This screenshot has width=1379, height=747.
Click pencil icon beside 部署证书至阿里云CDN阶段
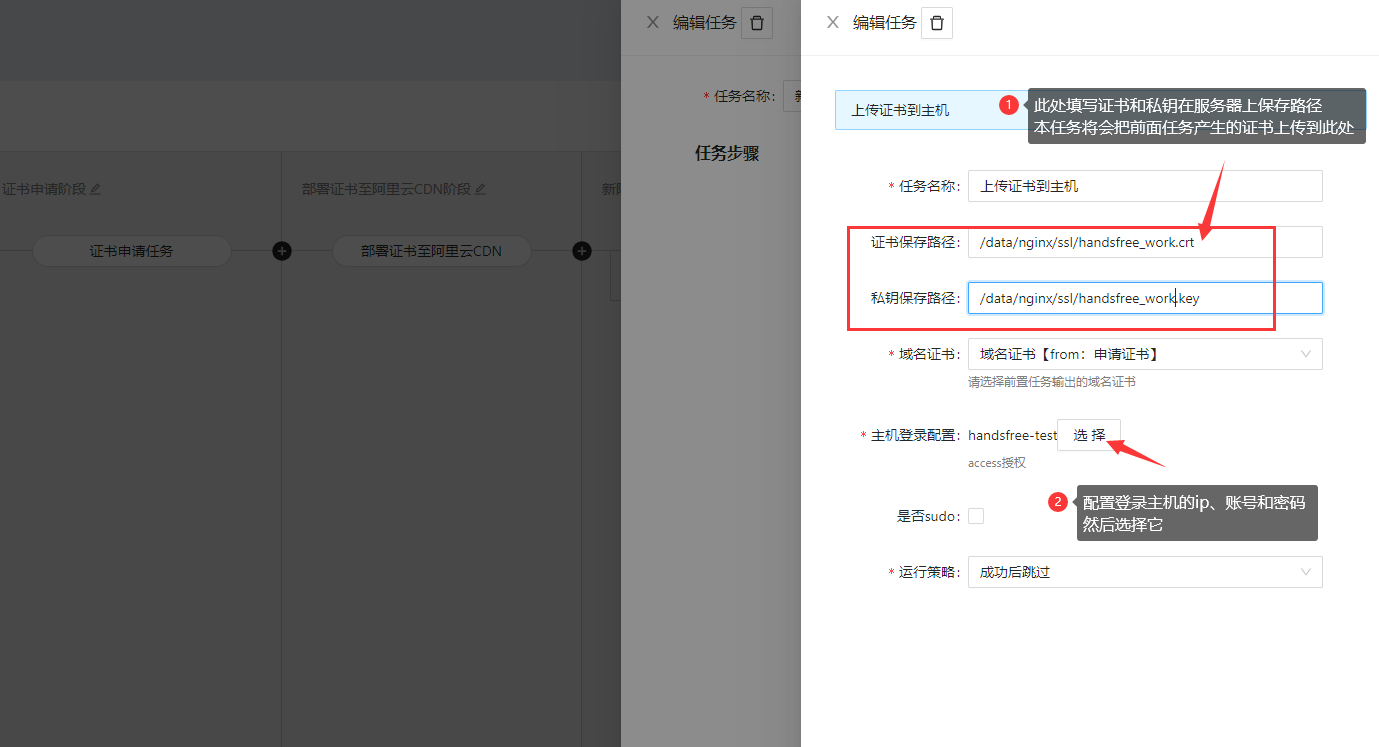[x=480, y=189]
